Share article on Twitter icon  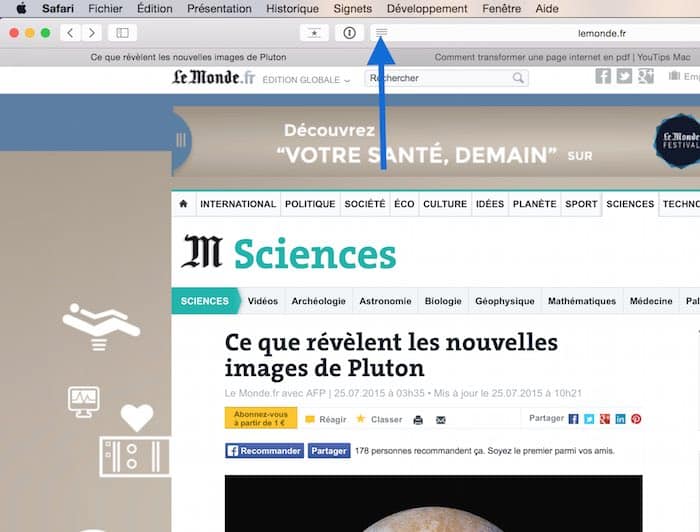[589, 419]
